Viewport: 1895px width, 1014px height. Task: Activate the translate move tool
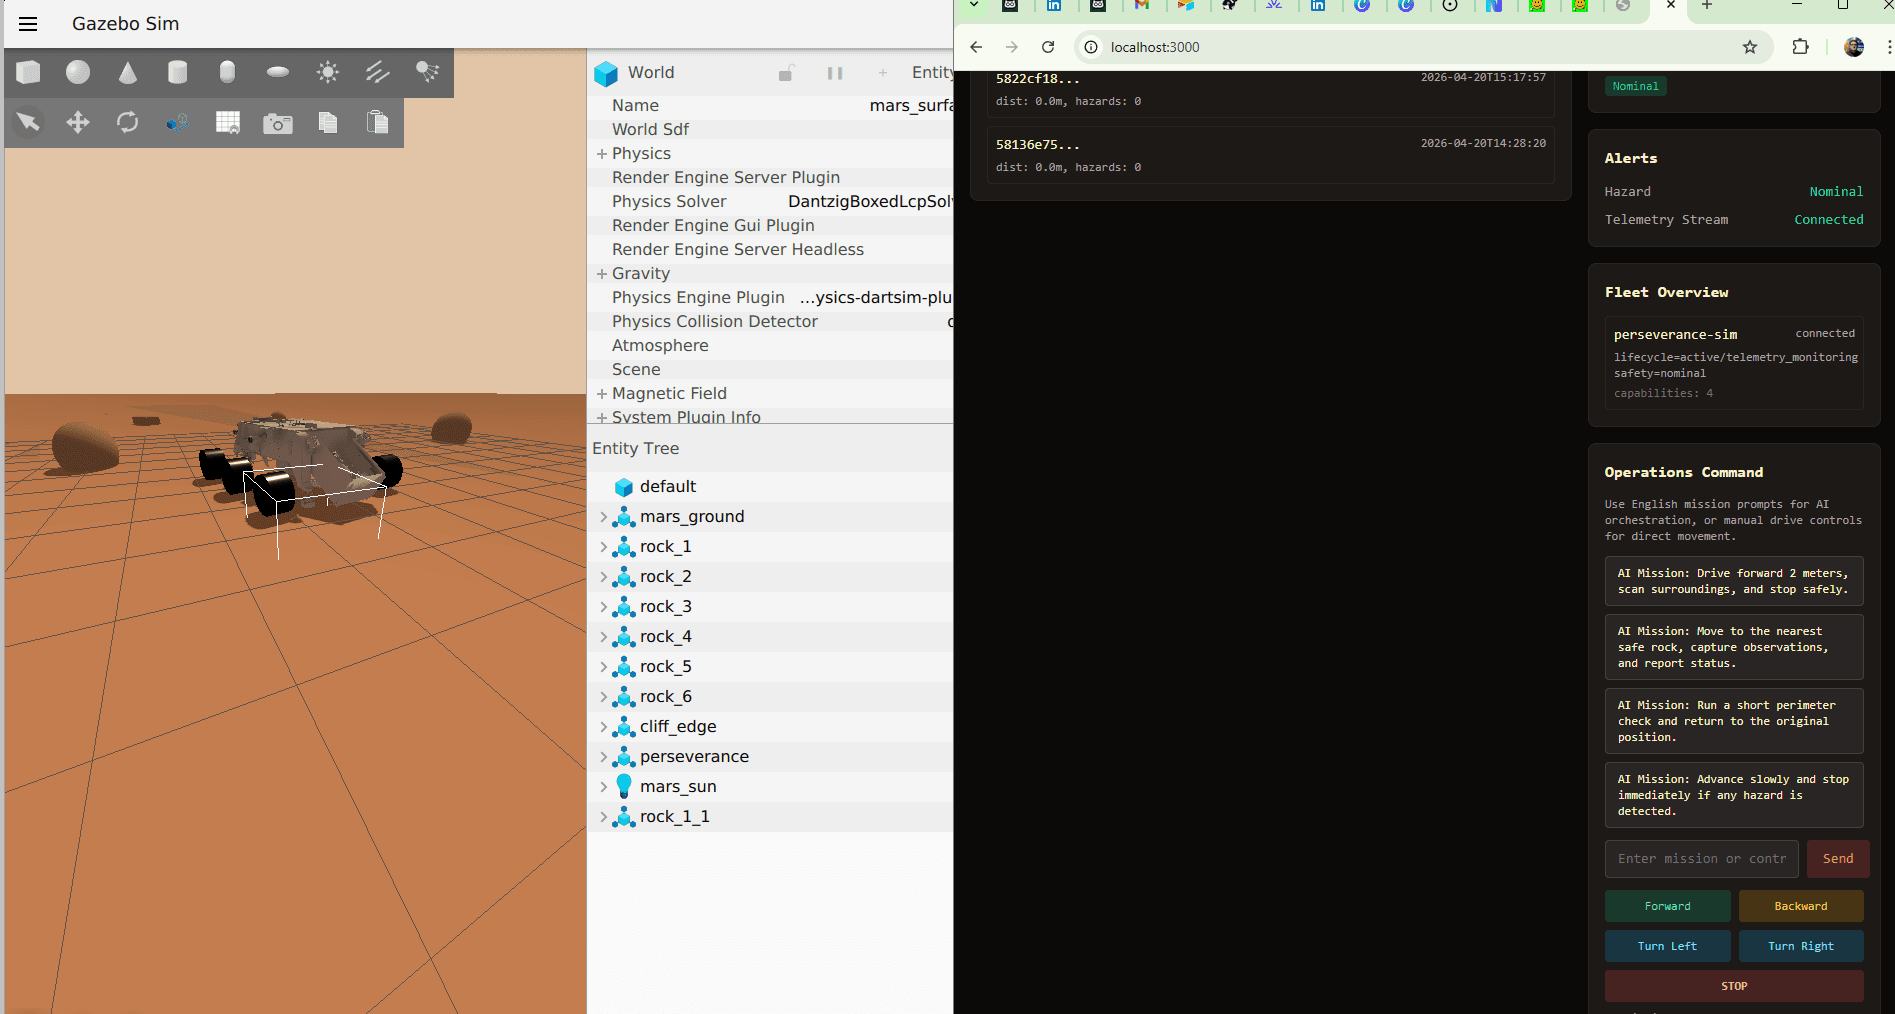click(78, 122)
